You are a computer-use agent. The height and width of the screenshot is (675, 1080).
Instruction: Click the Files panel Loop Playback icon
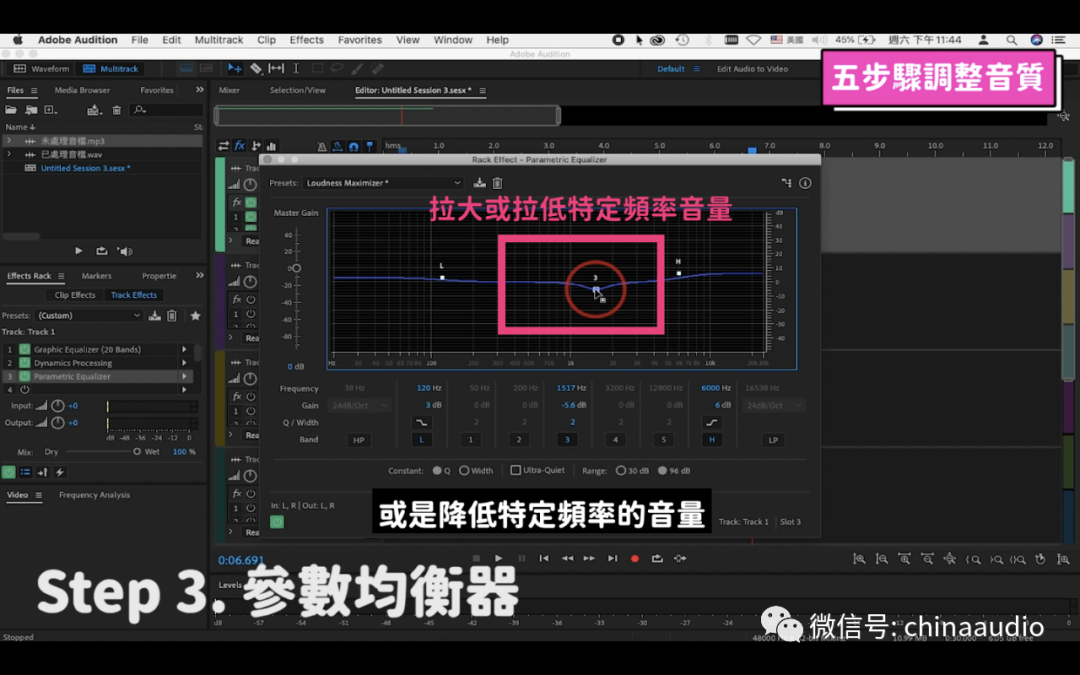[101, 251]
